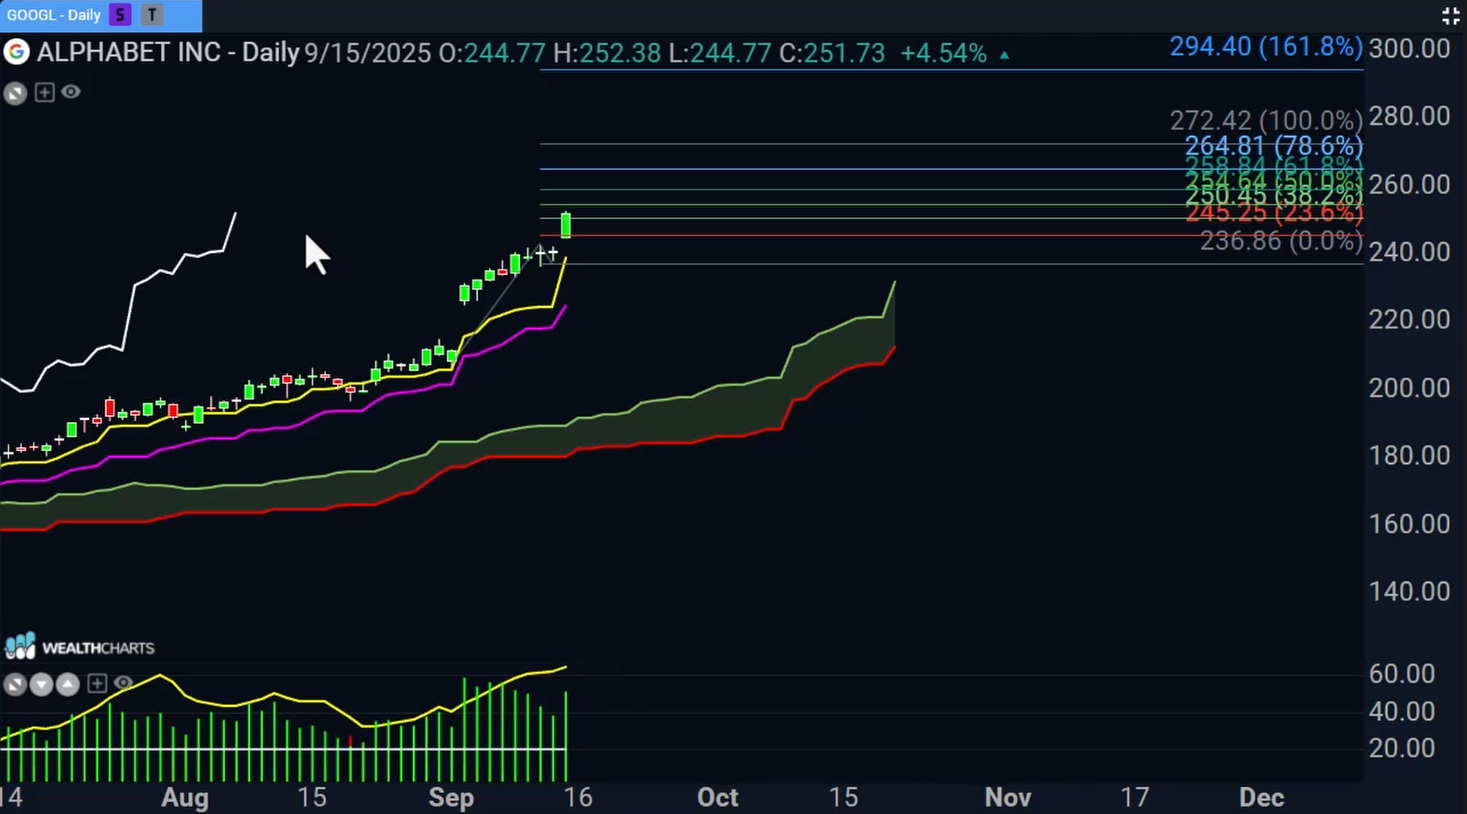Select the GOOGL - Daily chart tab
This screenshot has height=814, width=1467.
54,15
